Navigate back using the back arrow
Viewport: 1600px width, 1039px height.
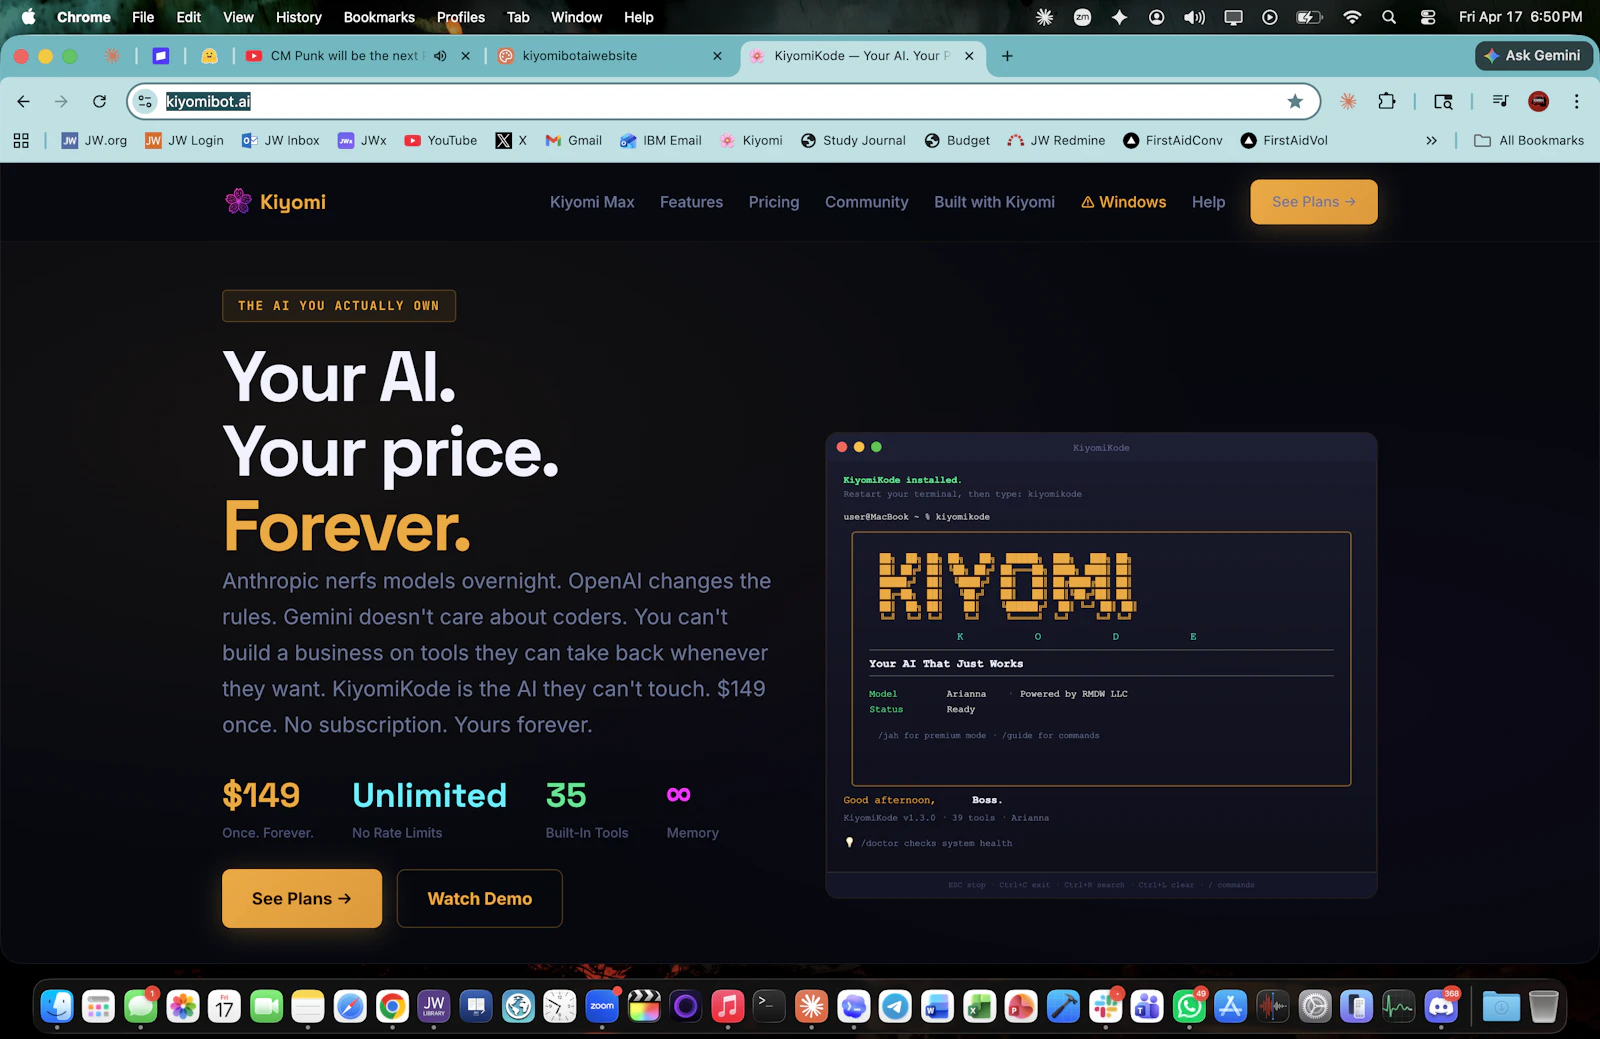[23, 101]
